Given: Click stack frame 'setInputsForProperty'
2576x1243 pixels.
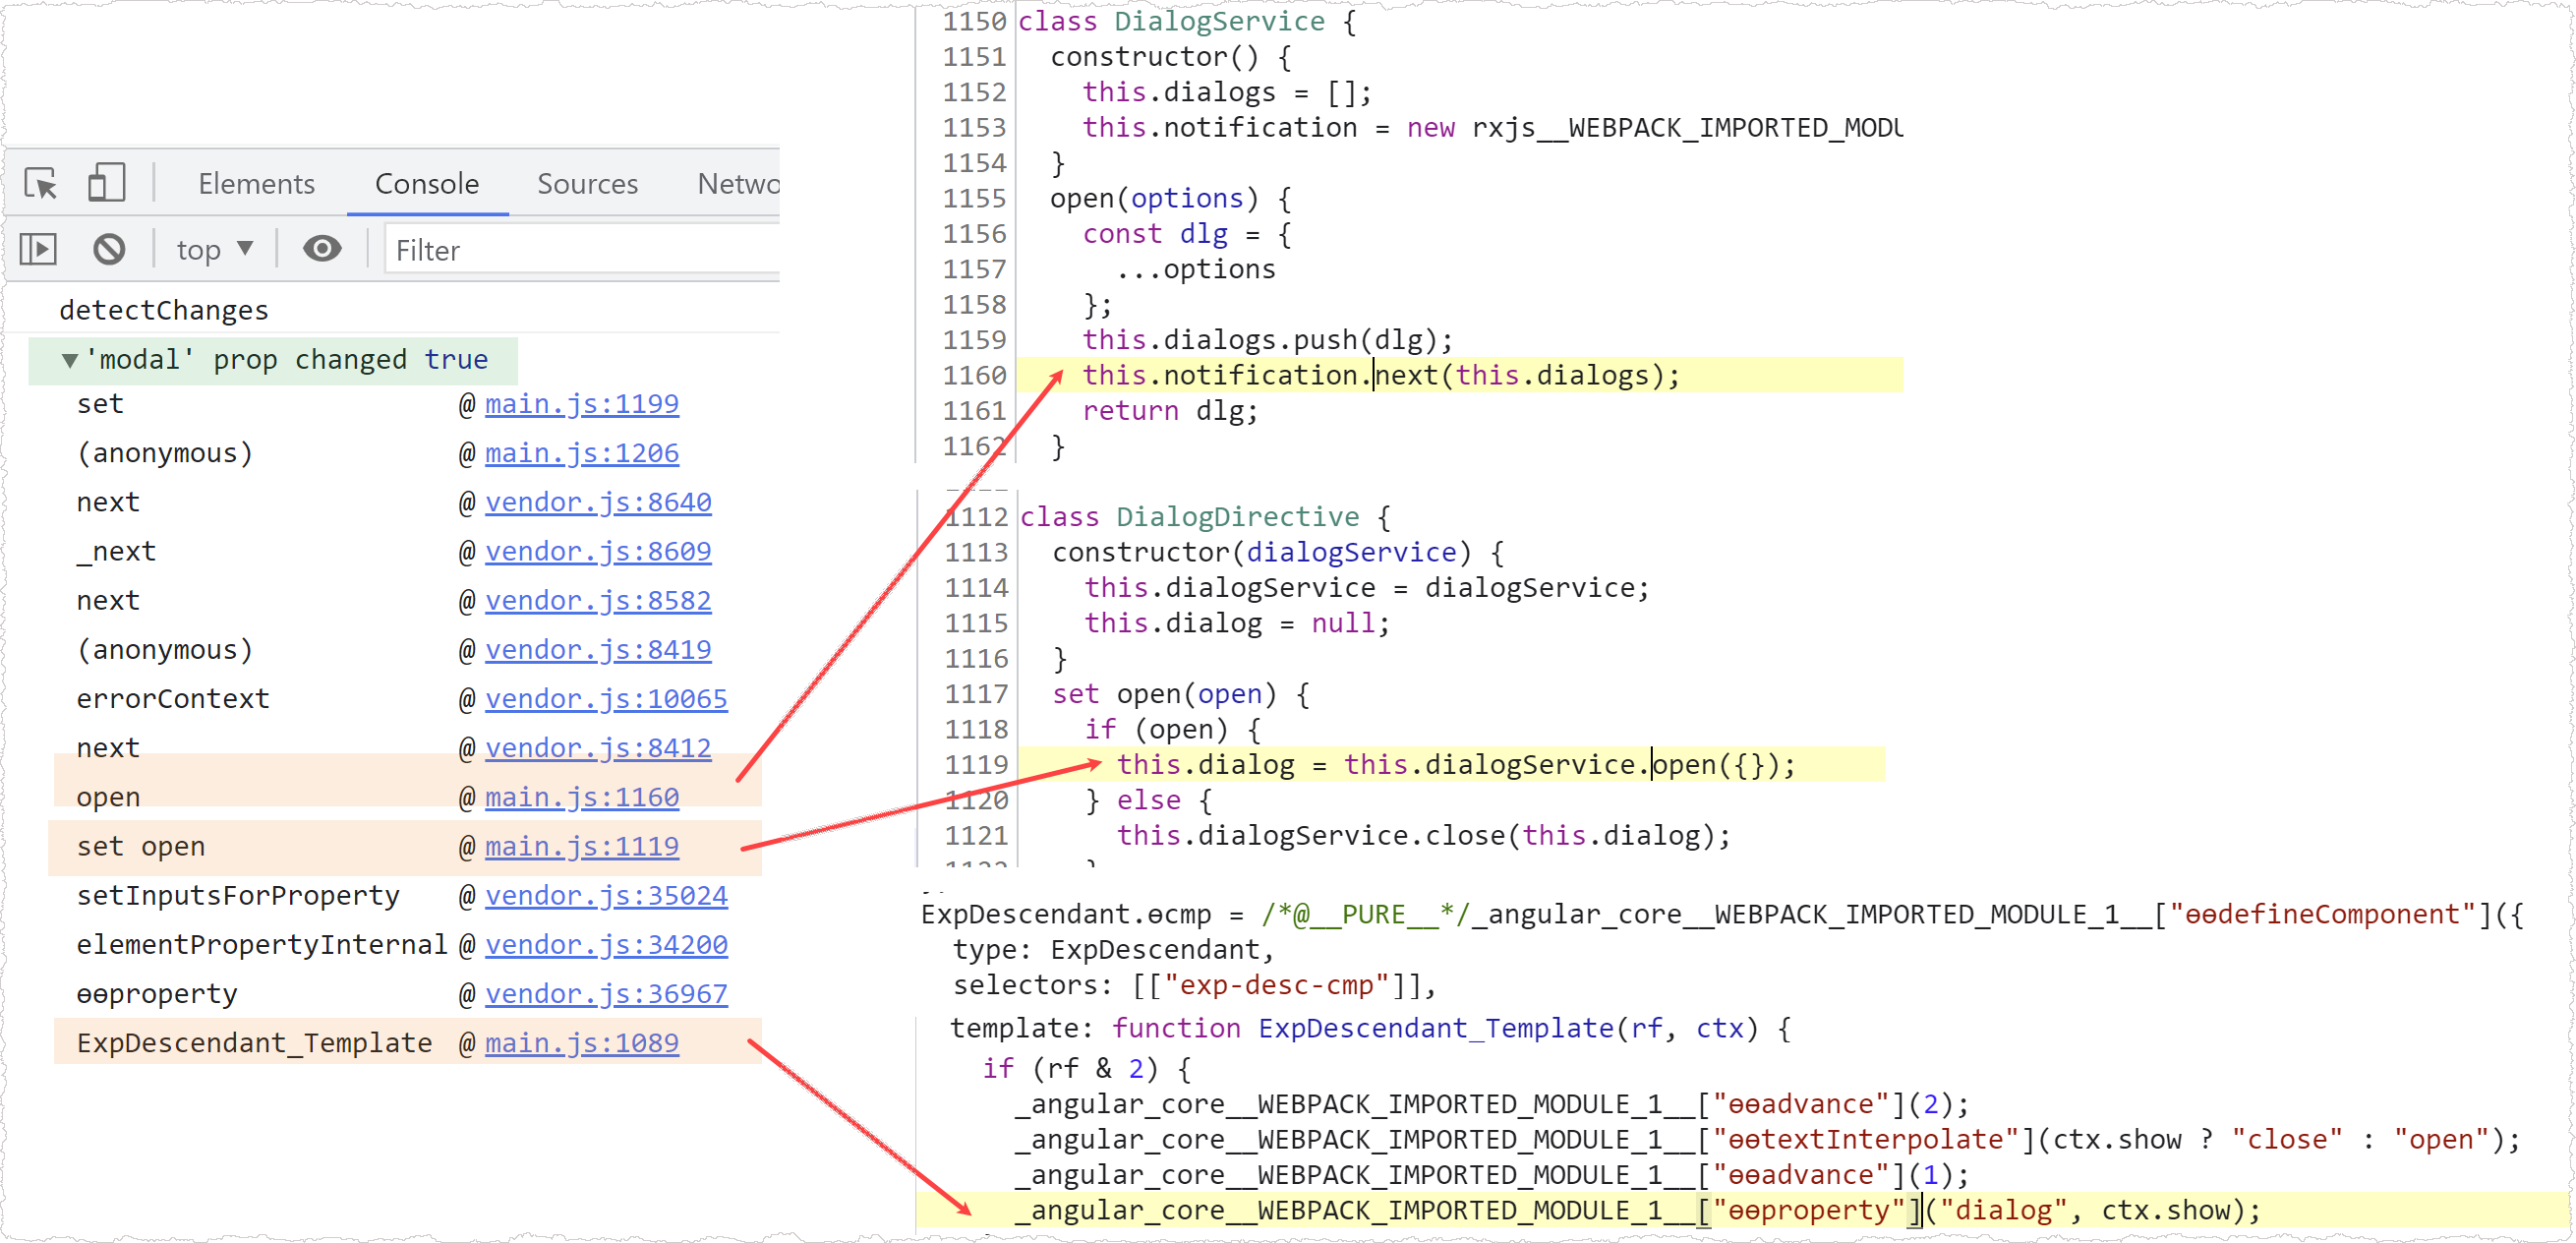Looking at the screenshot, I should click(x=238, y=895).
